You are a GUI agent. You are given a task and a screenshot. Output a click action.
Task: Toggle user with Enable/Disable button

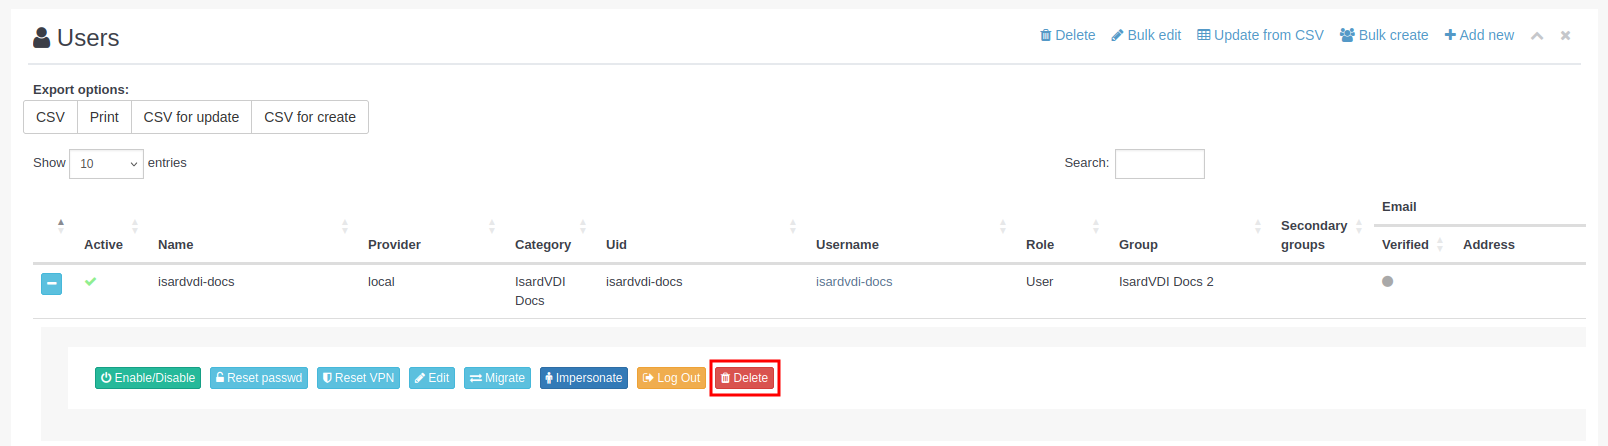point(148,378)
